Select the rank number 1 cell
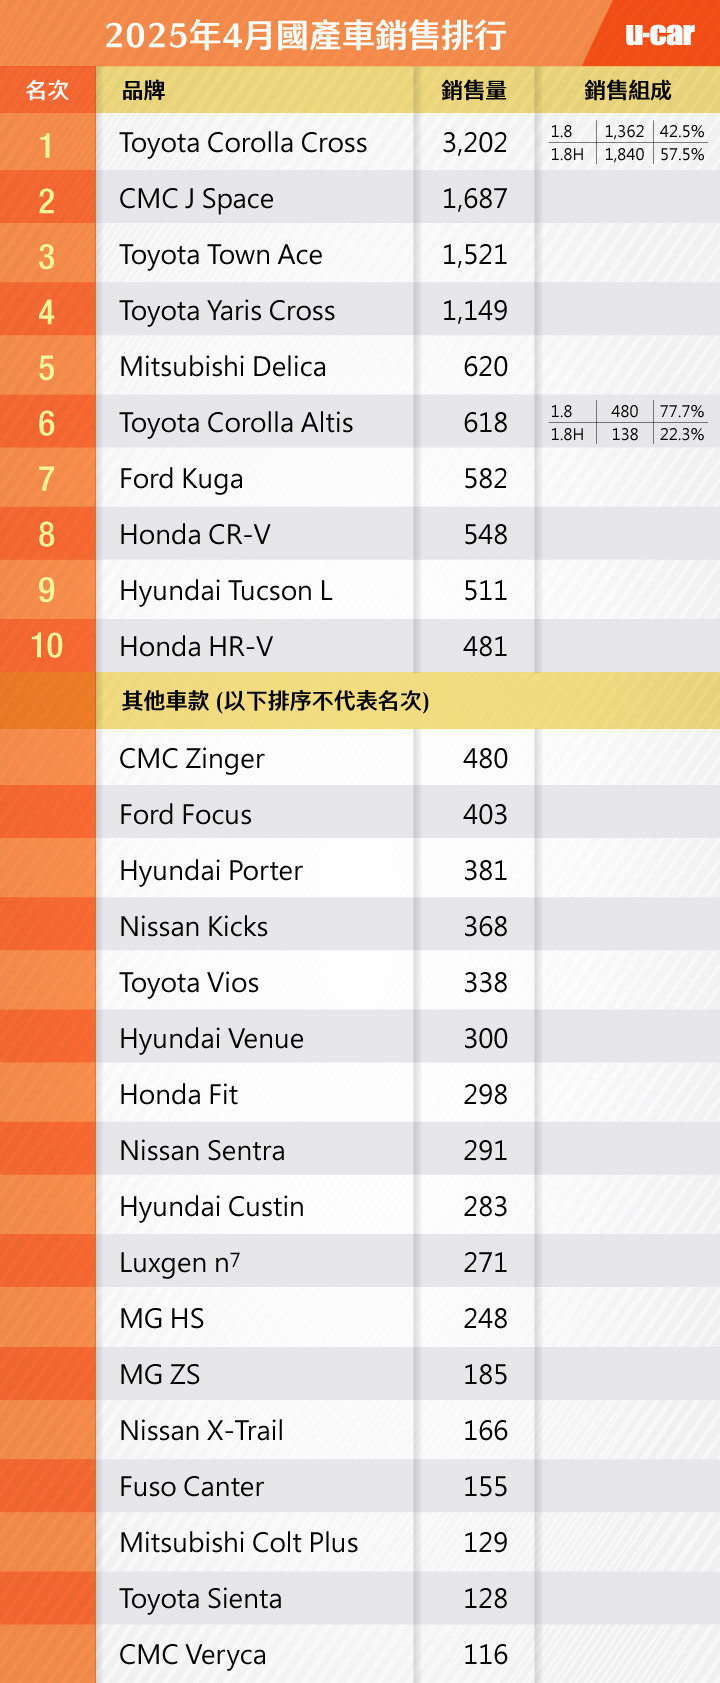Image resolution: width=720 pixels, height=1683 pixels. coord(47,142)
